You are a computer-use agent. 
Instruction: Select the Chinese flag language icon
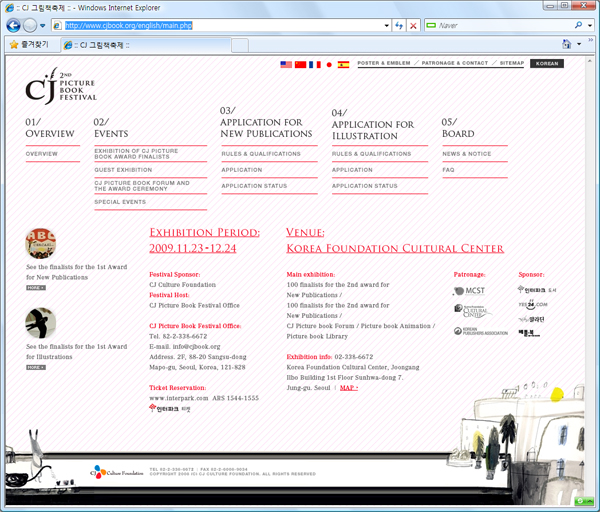point(300,64)
